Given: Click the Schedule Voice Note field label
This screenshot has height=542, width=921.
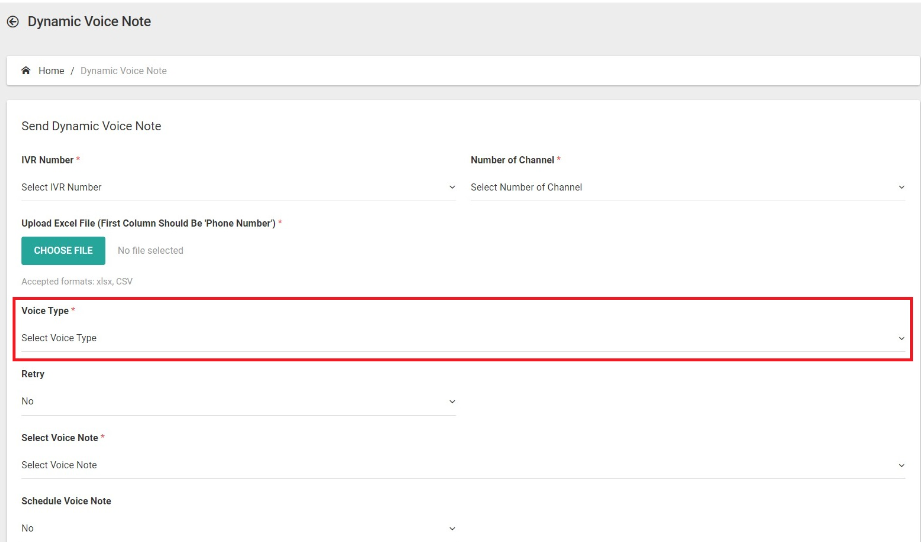Looking at the screenshot, I should pos(66,501).
